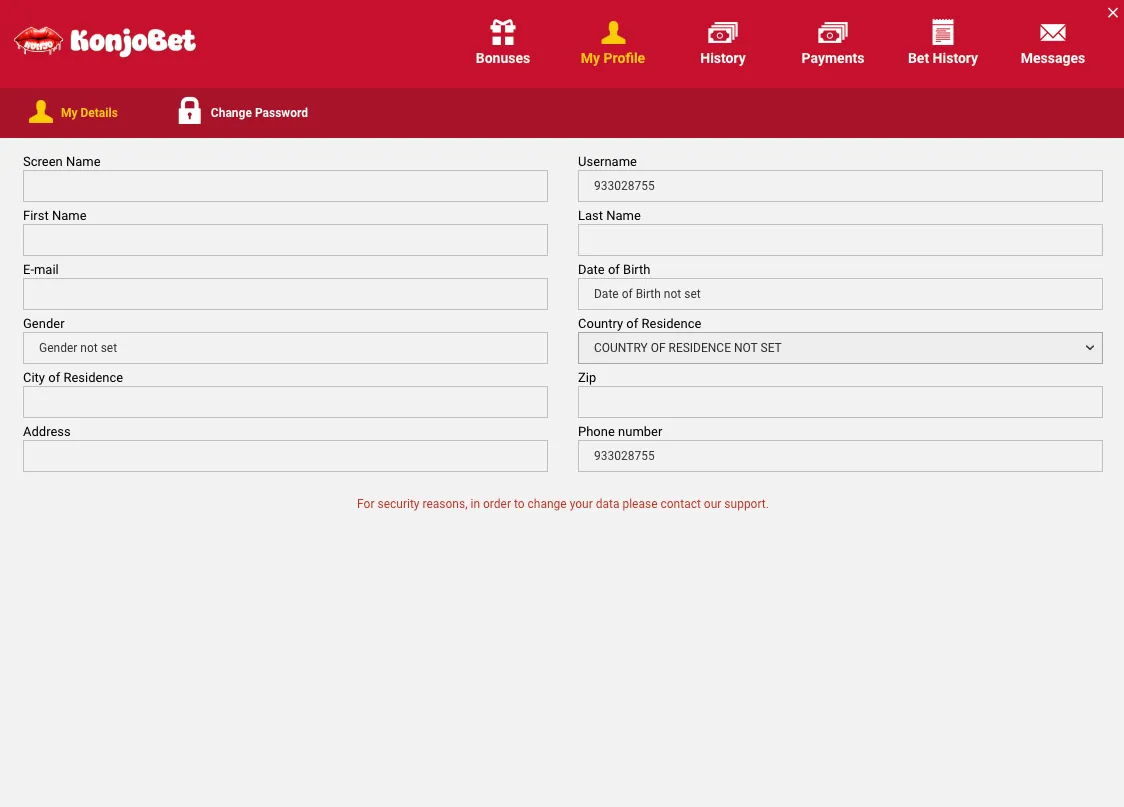
Task: Go to the History tab label
Action: point(723,58)
